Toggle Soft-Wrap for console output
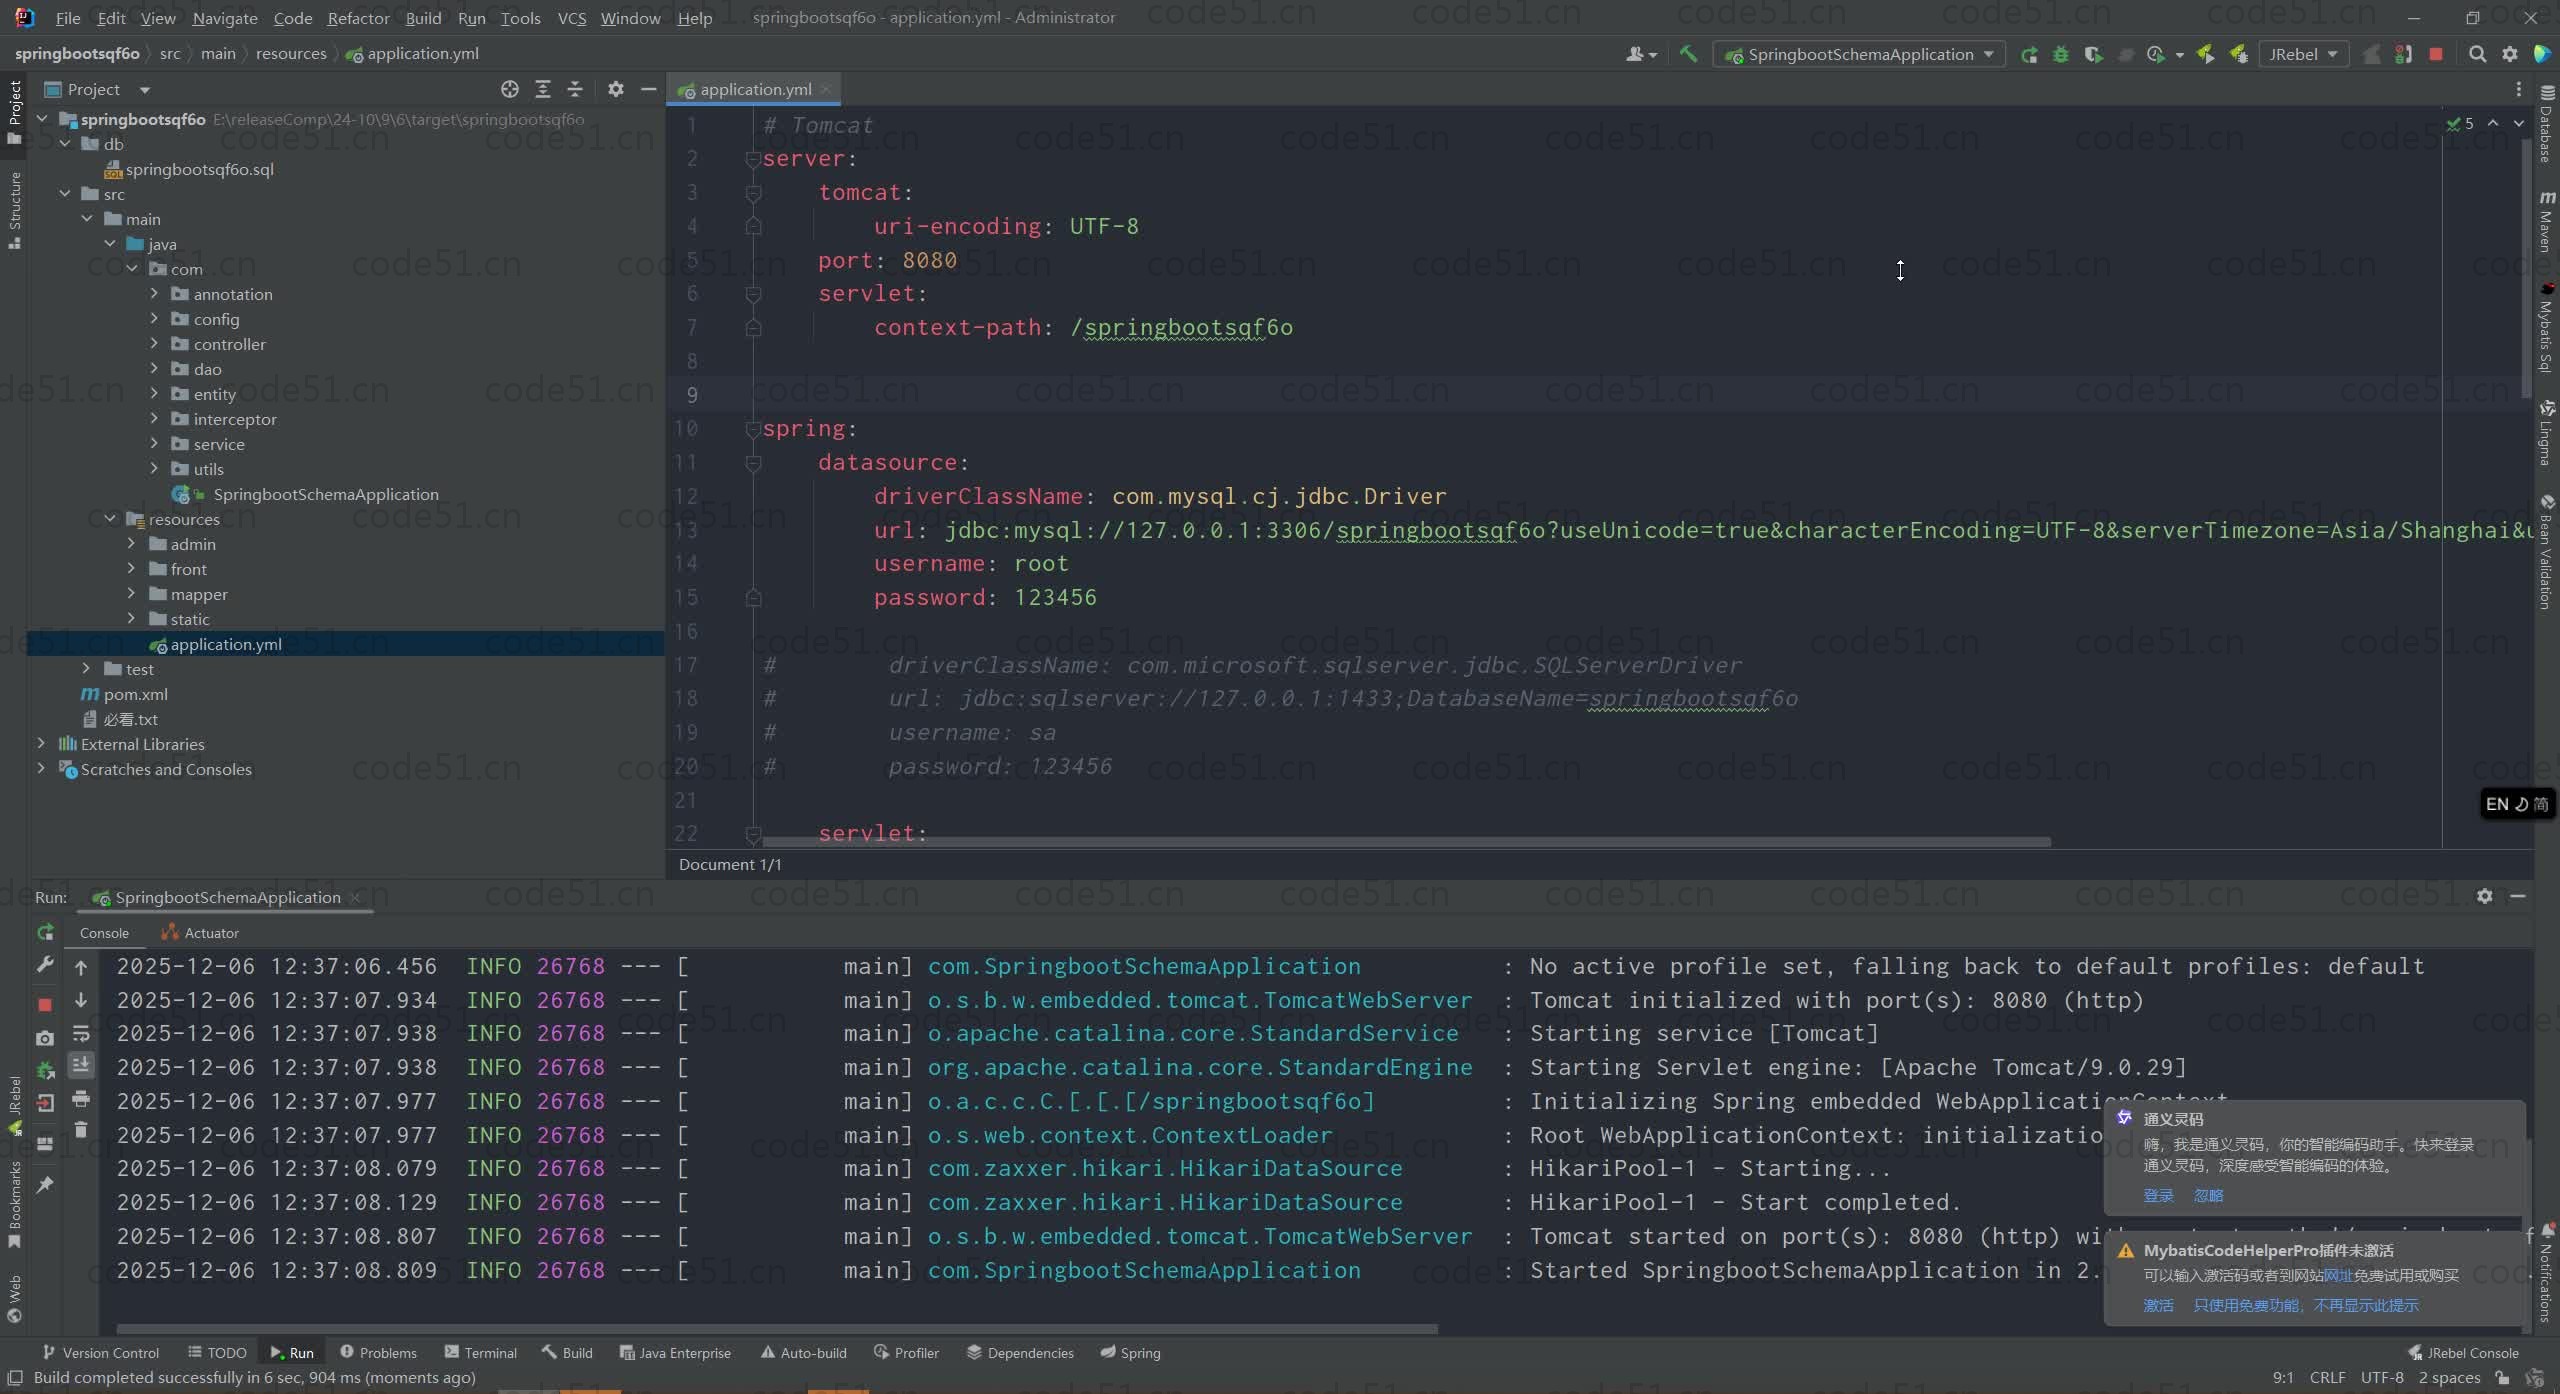 pyautogui.click(x=81, y=1033)
